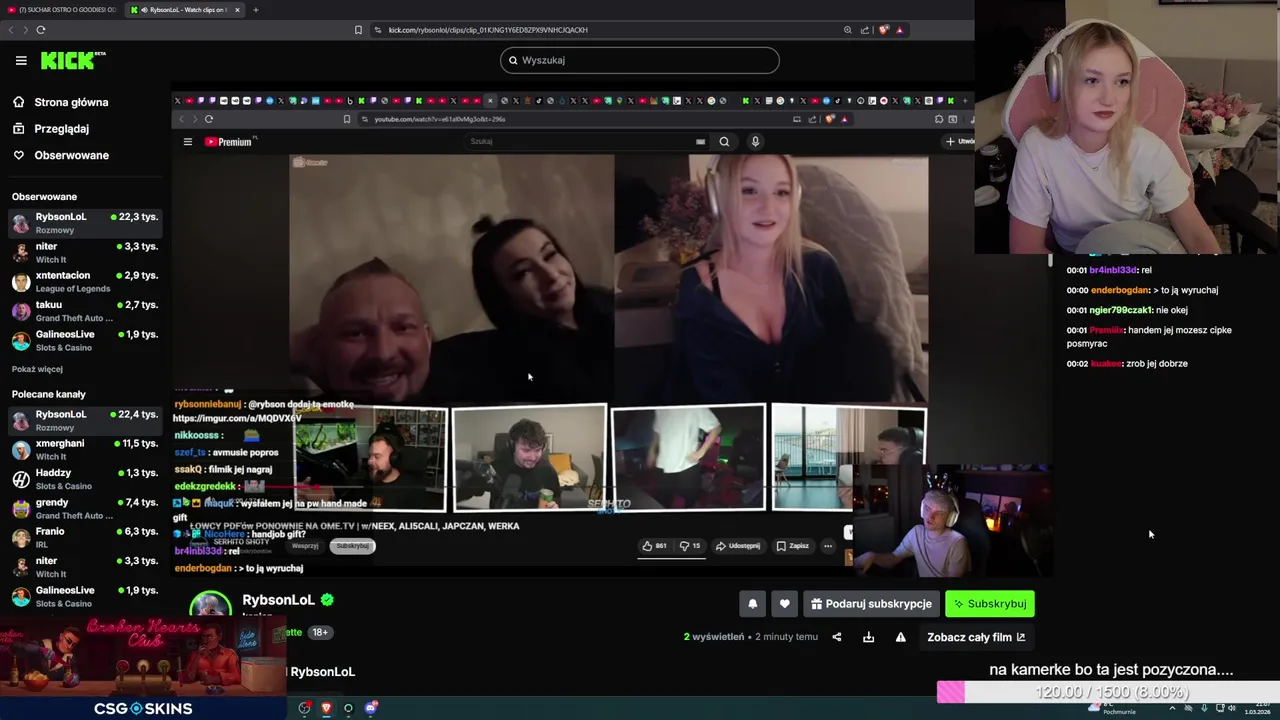
Task: Open Discord icon in taskbar
Action: pyautogui.click(x=371, y=708)
